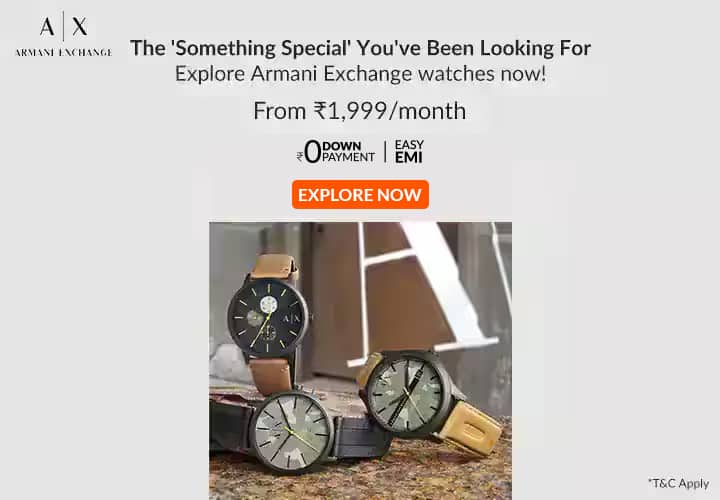This screenshot has width=720, height=500.
Task: Click the A|X logo on black watch dial
Action: click(x=291, y=319)
